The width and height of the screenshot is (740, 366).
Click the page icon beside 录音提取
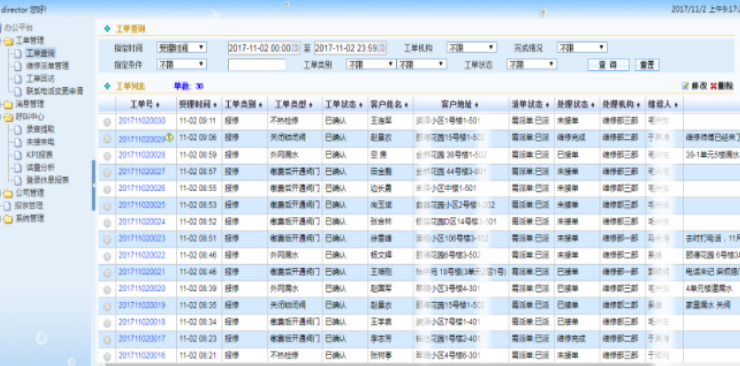18,130
